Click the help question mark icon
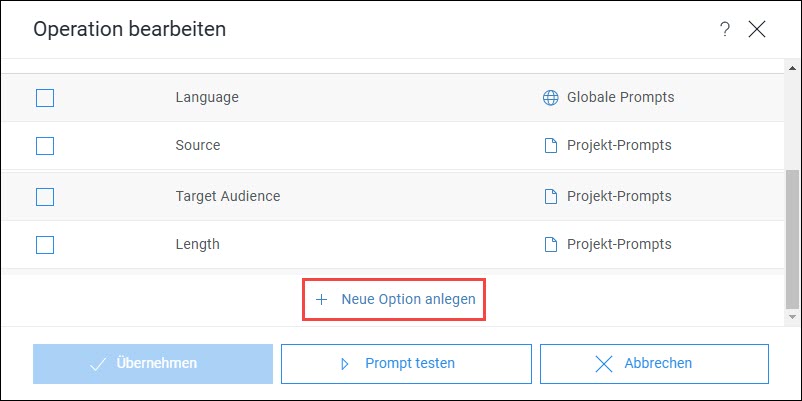The height and width of the screenshot is (401, 802). (724, 30)
